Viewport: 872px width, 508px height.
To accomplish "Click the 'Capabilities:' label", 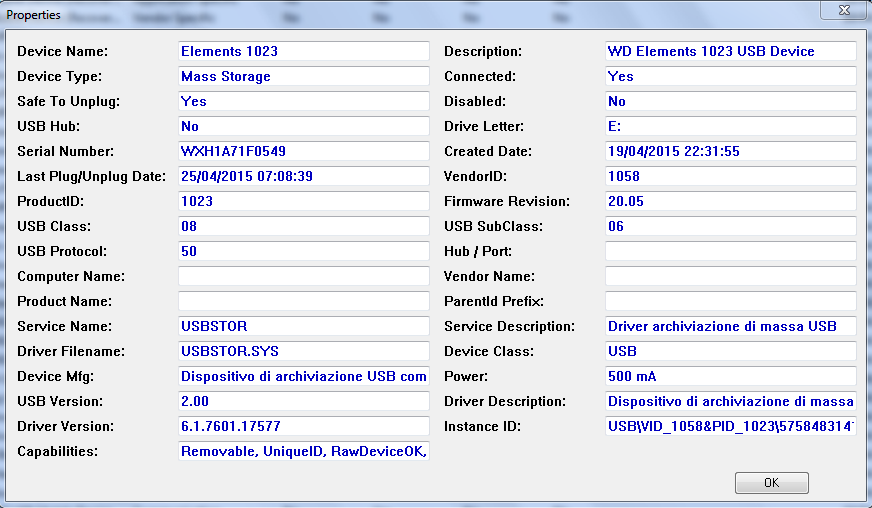I will point(58,451).
